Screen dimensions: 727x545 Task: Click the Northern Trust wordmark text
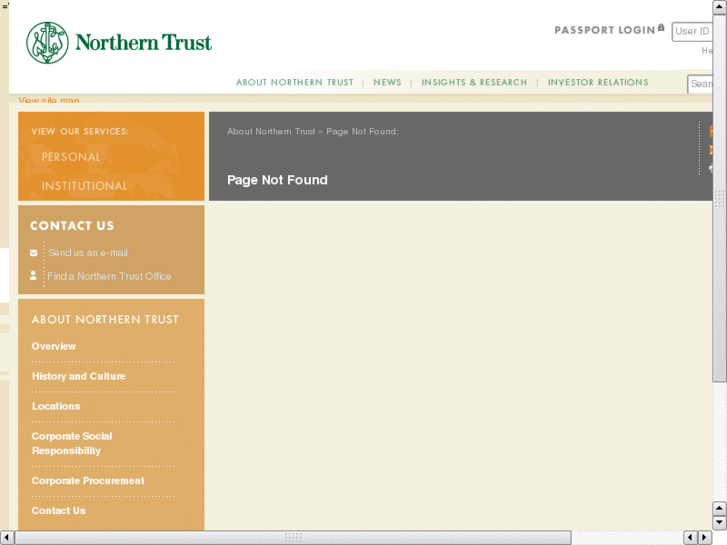(x=143, y=43)
